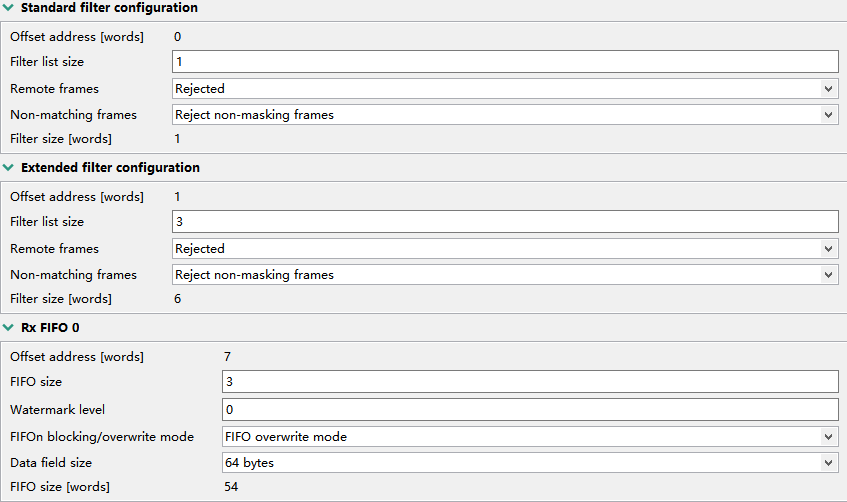Click the Standard filter configuration header title
This screenshot has height=502, width=847.
point(109,8)
